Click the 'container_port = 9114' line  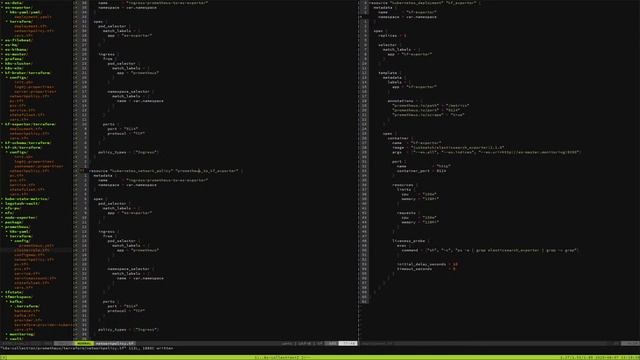click(x=421, y=171)
